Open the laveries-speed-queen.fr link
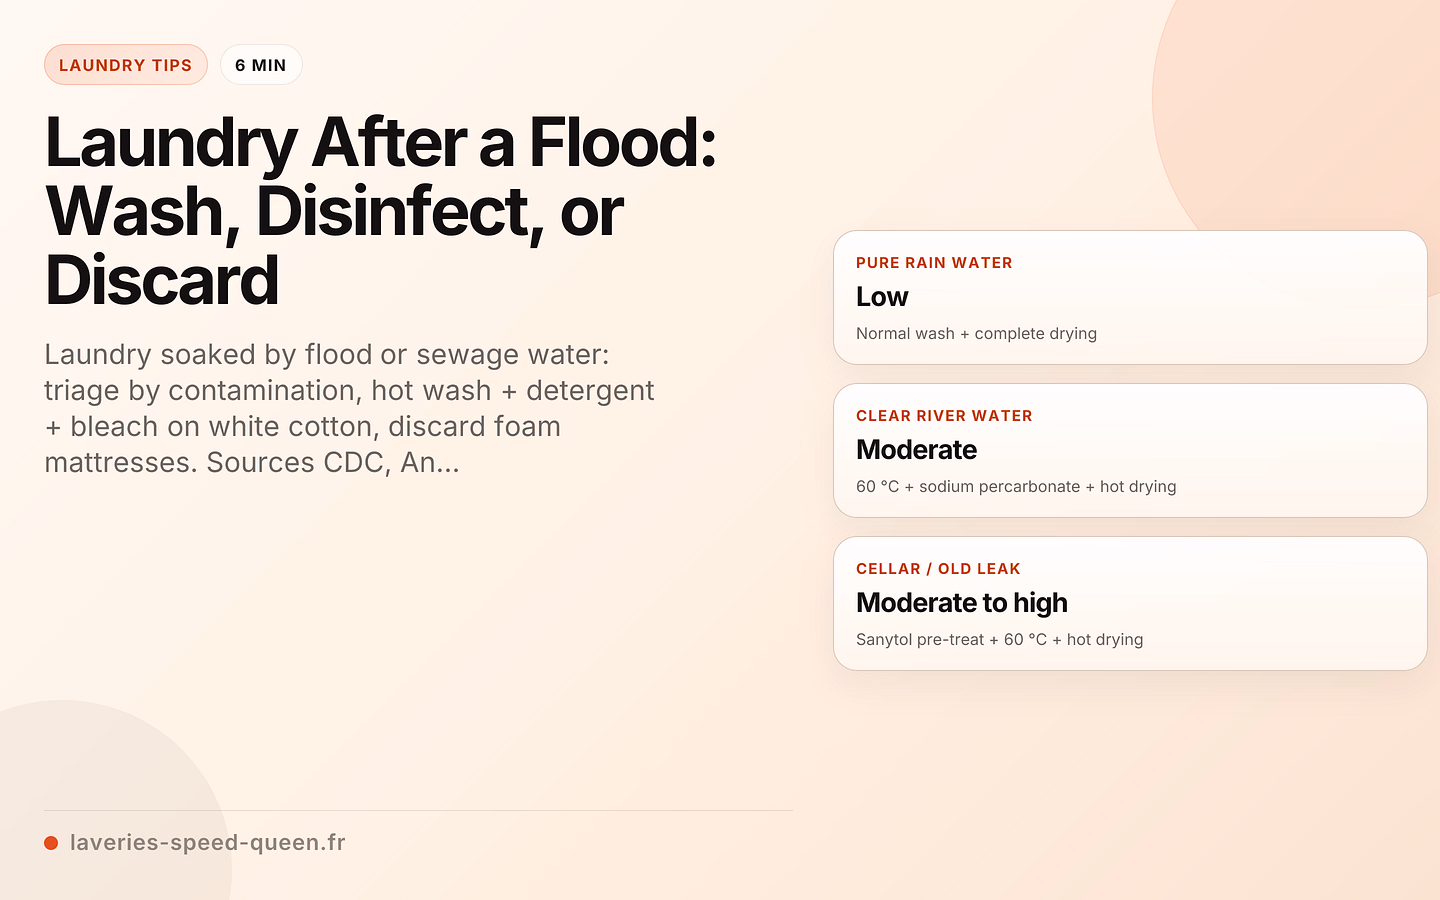This screenshot has width=1440, height=900. tap(208, 843)
